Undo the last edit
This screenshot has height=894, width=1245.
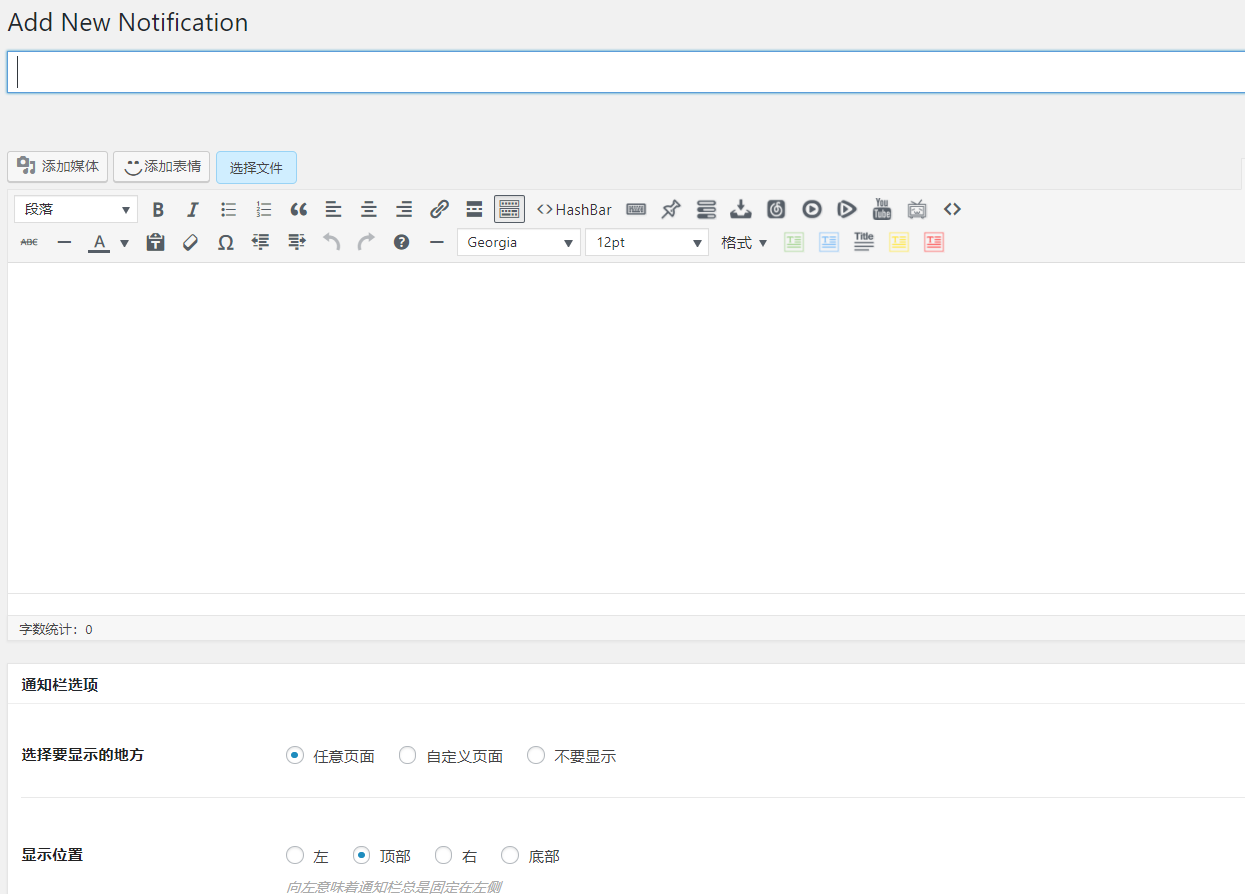[331, 242]
